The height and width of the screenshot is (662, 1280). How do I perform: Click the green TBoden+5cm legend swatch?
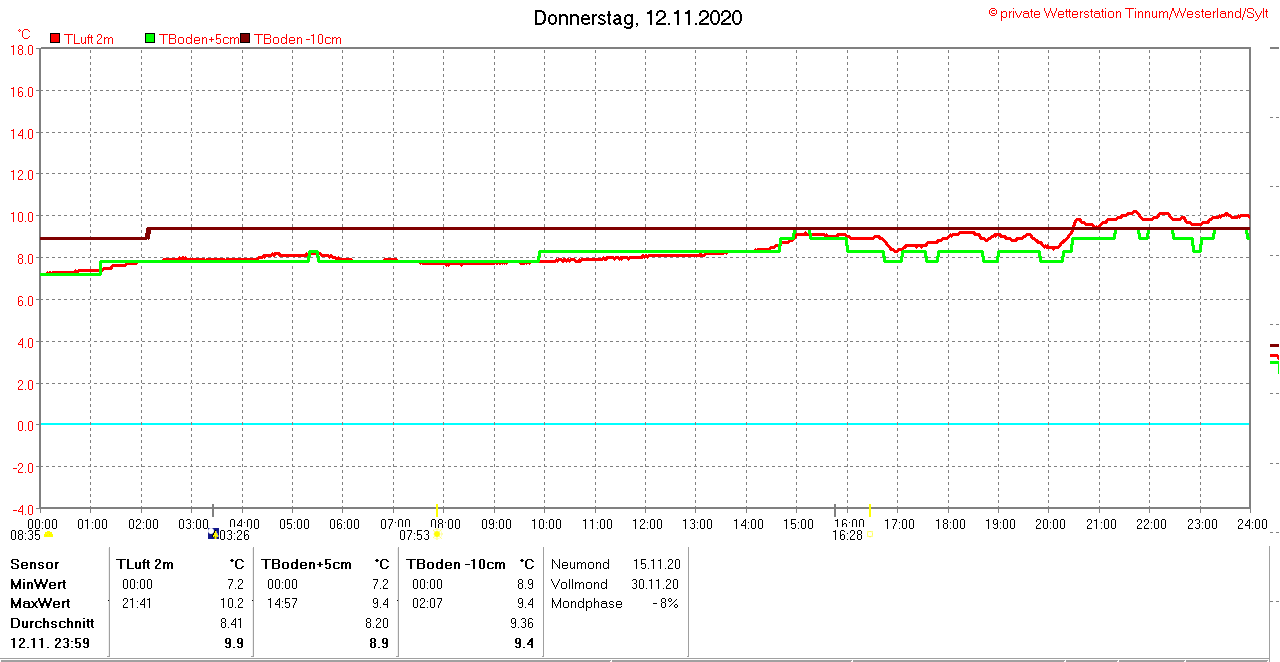coord(151,39)
